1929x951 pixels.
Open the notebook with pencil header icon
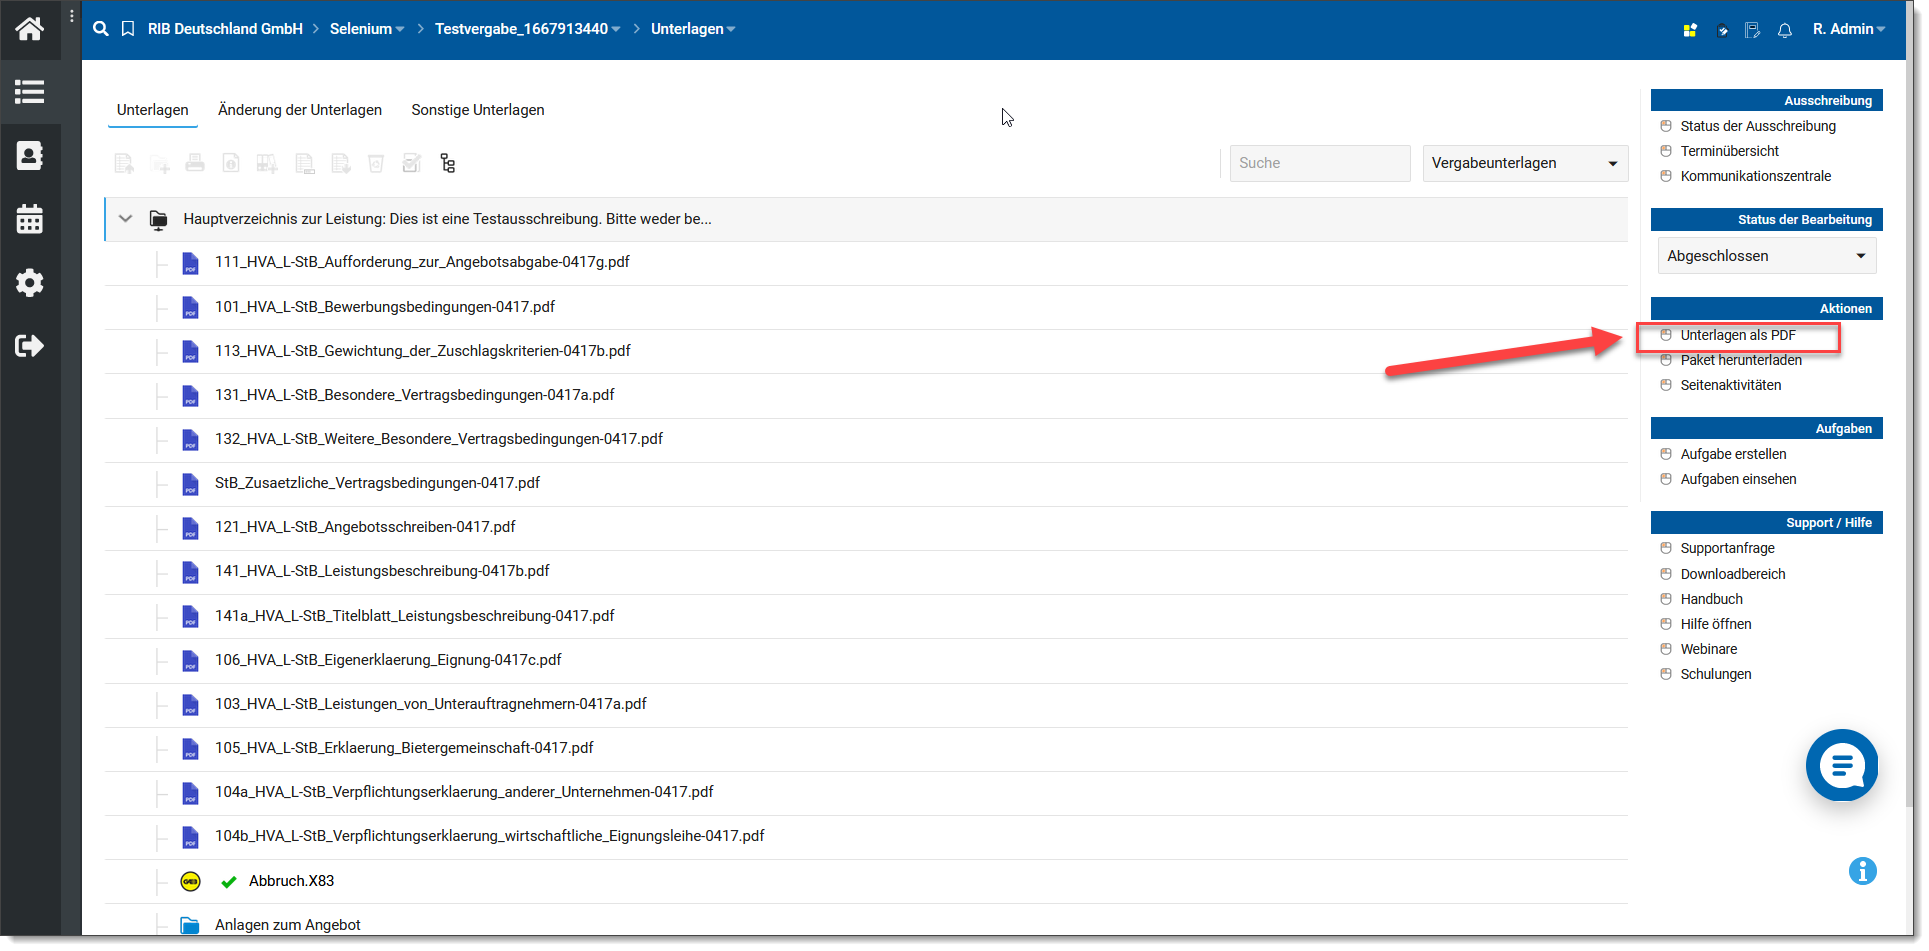coord(1753,30)
